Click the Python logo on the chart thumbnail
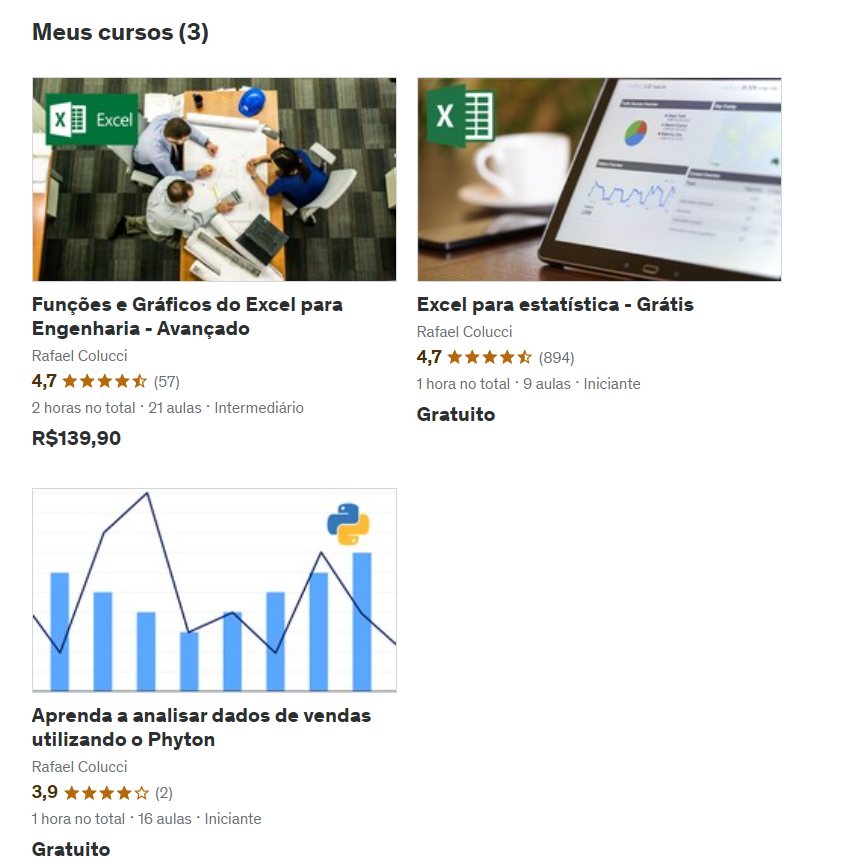The height and width of the screenshot is (863, 844). coord(349,524)
